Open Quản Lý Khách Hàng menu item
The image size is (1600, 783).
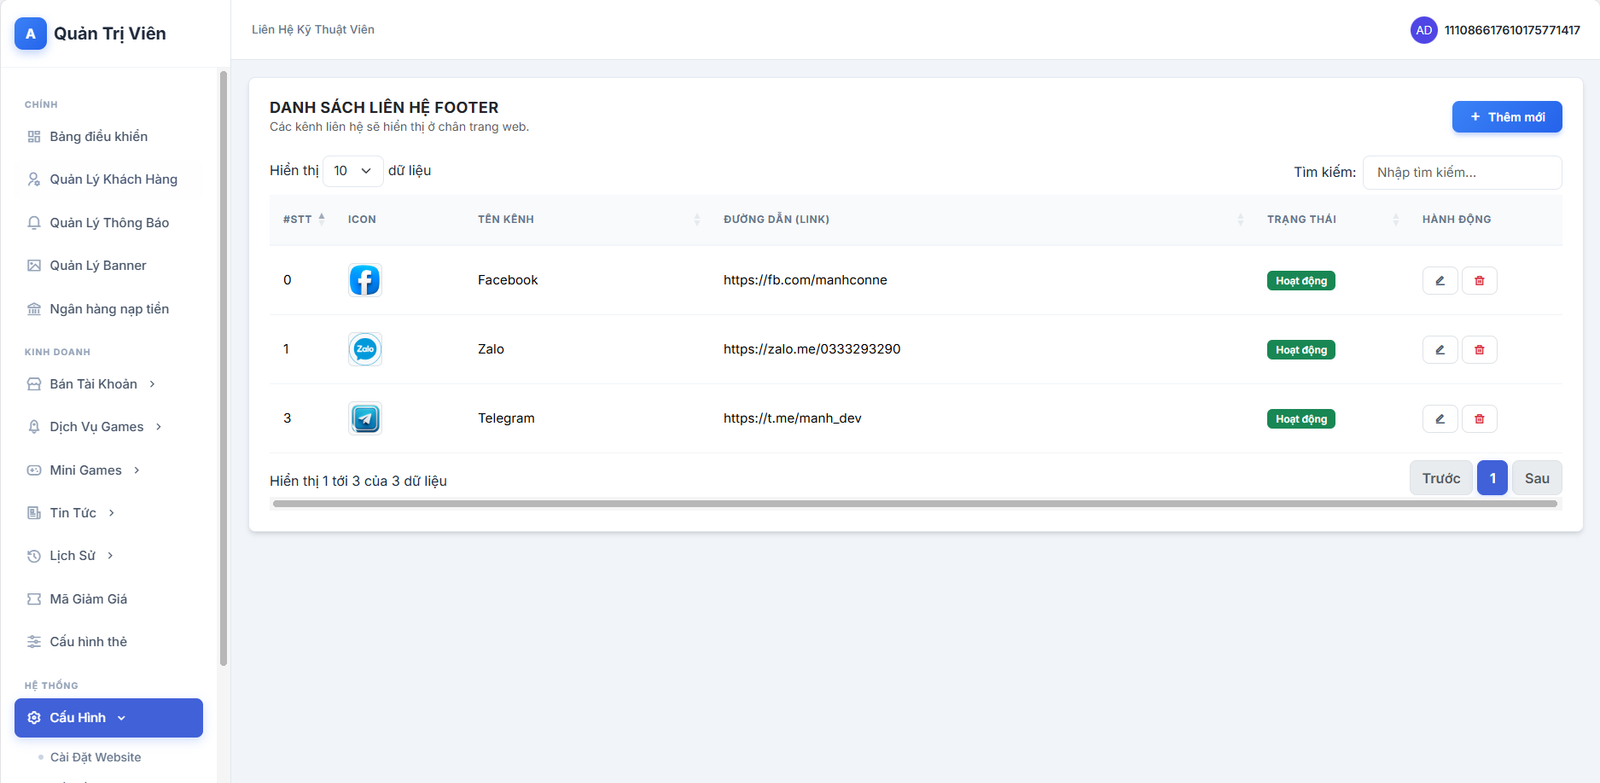coord(113,180)
